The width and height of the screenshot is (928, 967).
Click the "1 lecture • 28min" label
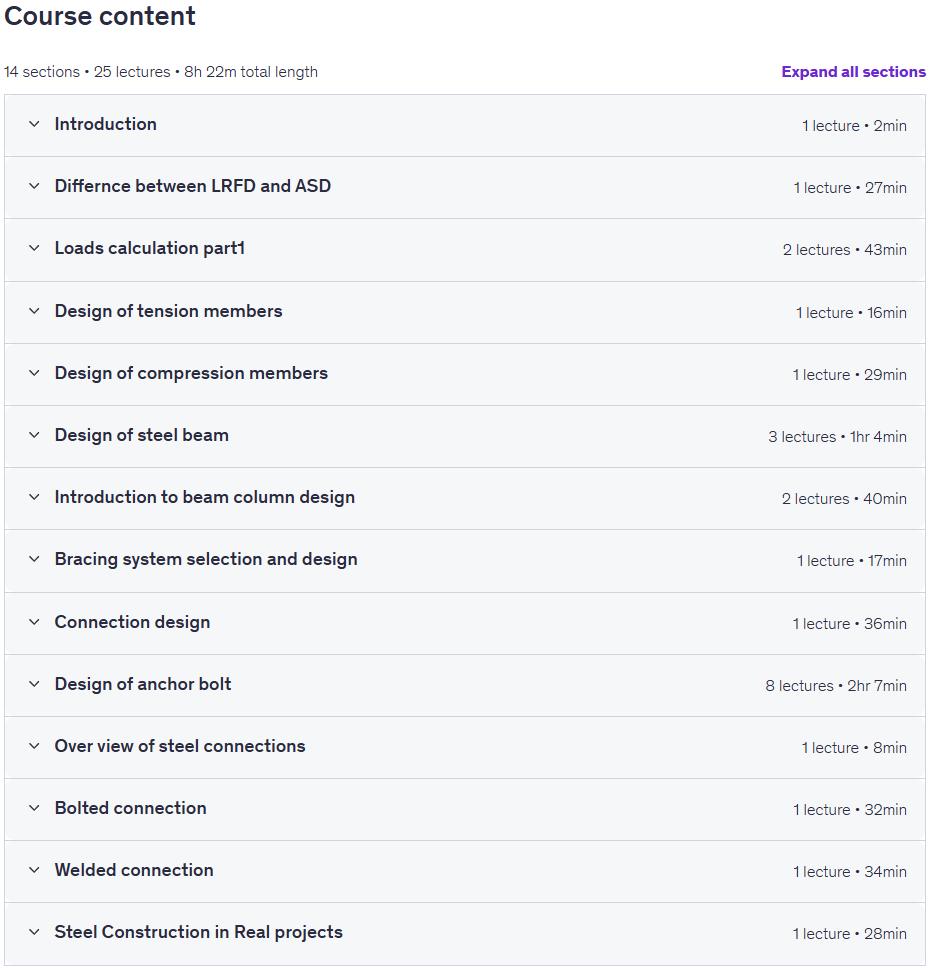pyautogui.click(x=850, y=934)
